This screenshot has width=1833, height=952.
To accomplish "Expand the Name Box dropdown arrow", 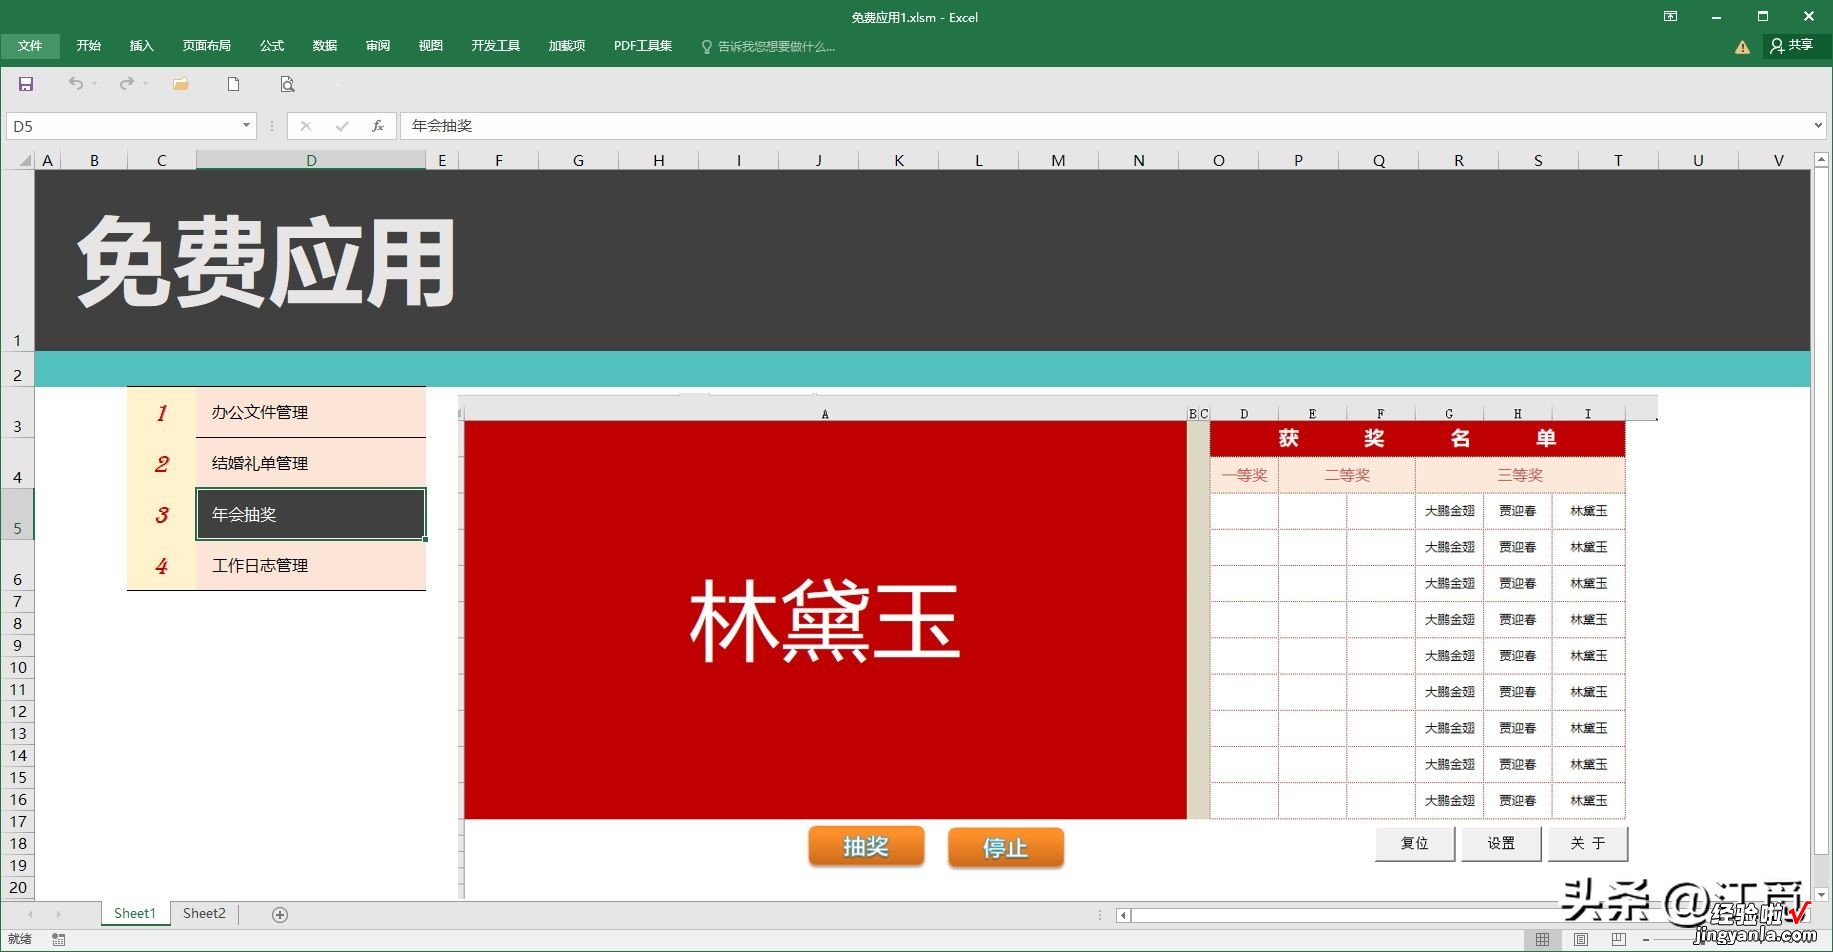I will [x=246, y=126].
